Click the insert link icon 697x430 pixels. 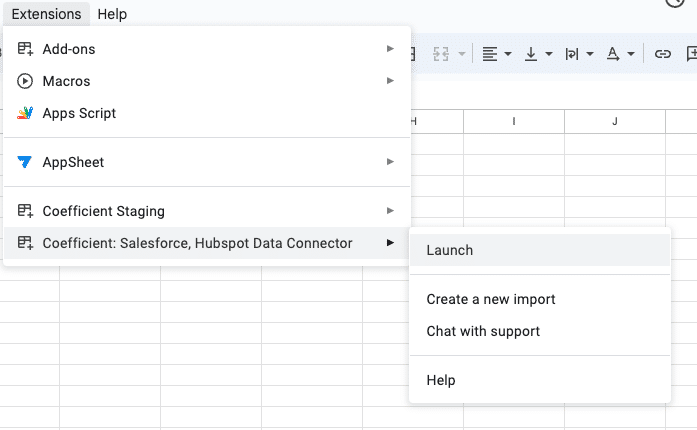click(662, 54)
